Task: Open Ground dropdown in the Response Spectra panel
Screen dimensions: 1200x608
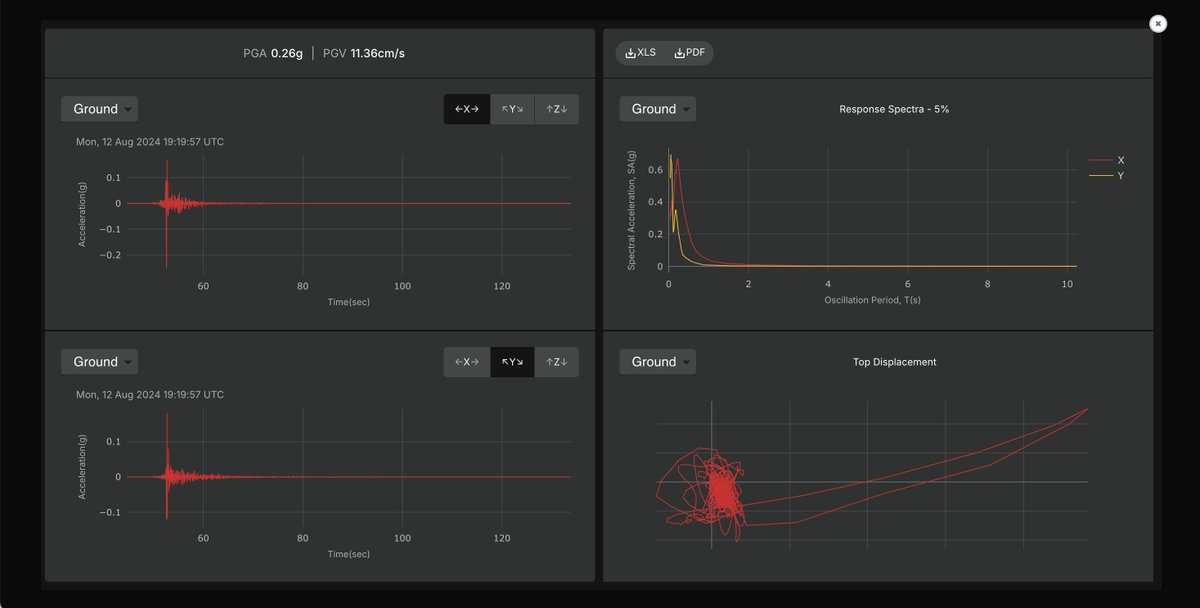Action: (x=657, y=109)
